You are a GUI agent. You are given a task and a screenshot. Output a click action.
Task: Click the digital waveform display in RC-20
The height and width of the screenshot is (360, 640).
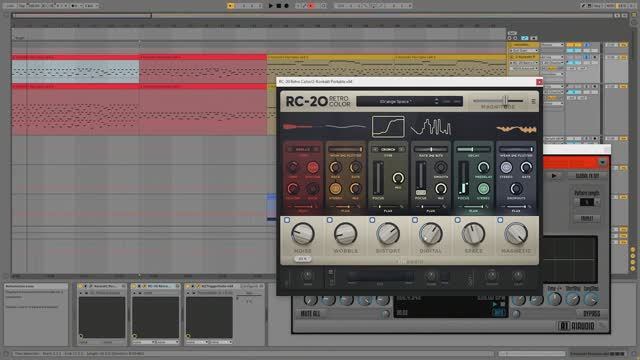coord(431,127)
